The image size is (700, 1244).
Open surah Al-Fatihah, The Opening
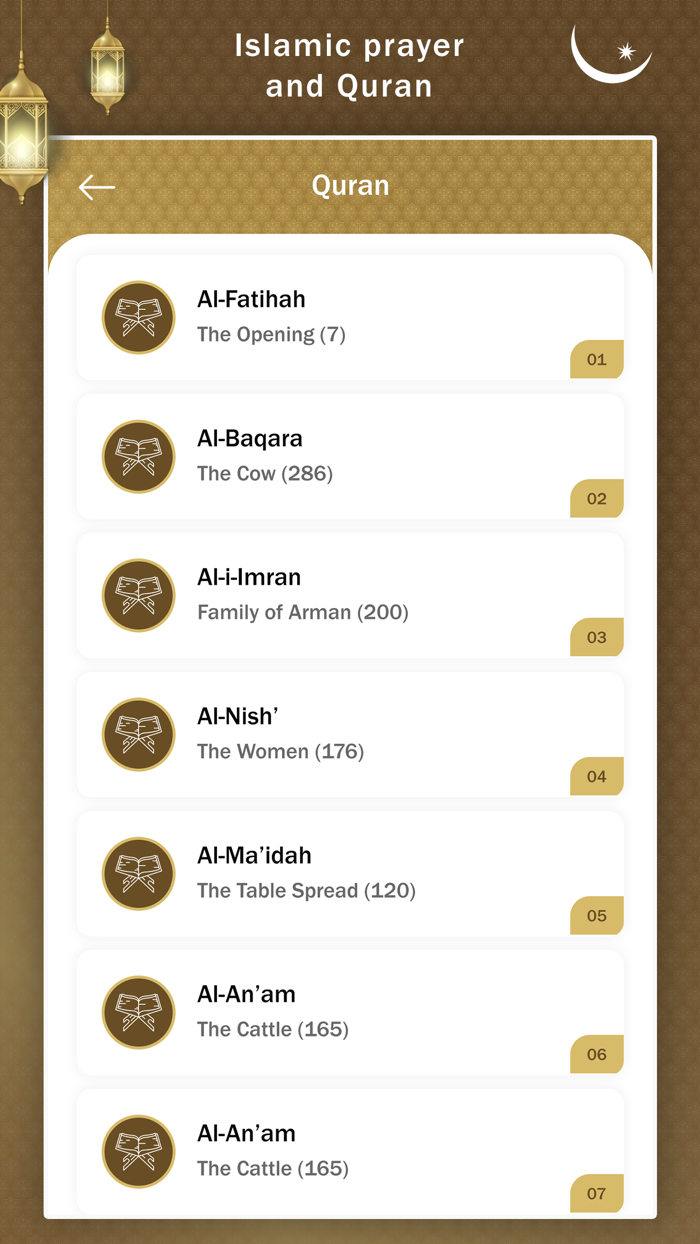pyautogui.click(x=350, y=317)
